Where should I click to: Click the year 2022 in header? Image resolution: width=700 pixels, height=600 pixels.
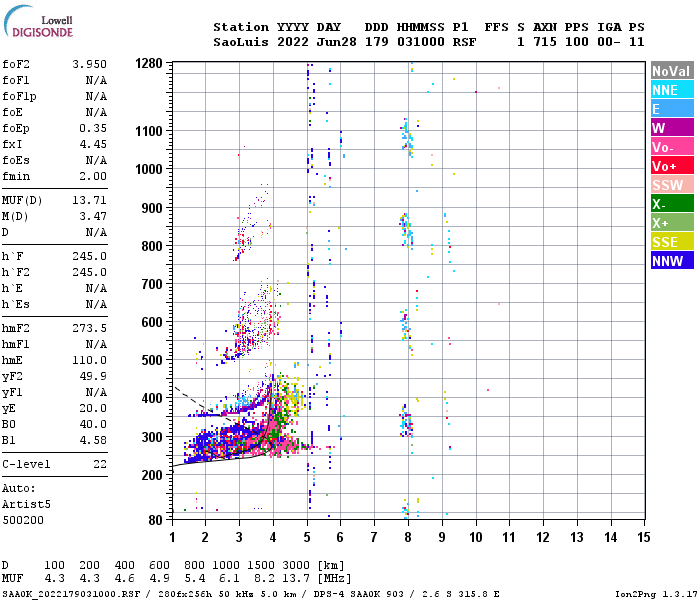(x=293, y=42)
